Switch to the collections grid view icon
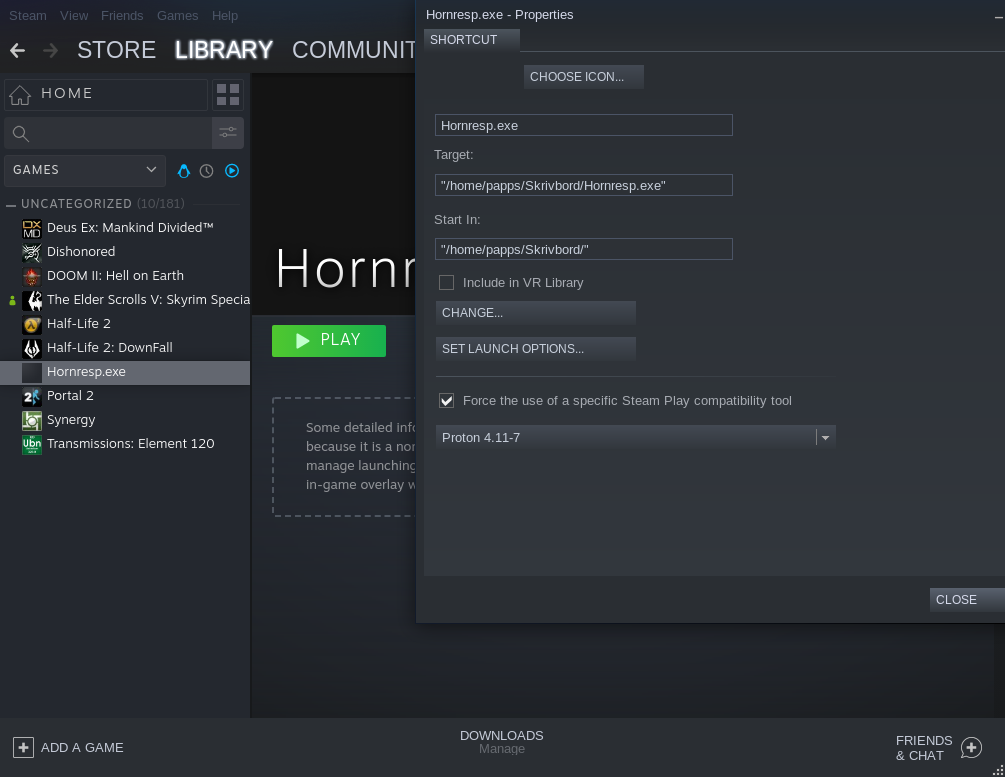Image resolution: width=1005 pixels, height=777 pixels. (x=228, y=94)
